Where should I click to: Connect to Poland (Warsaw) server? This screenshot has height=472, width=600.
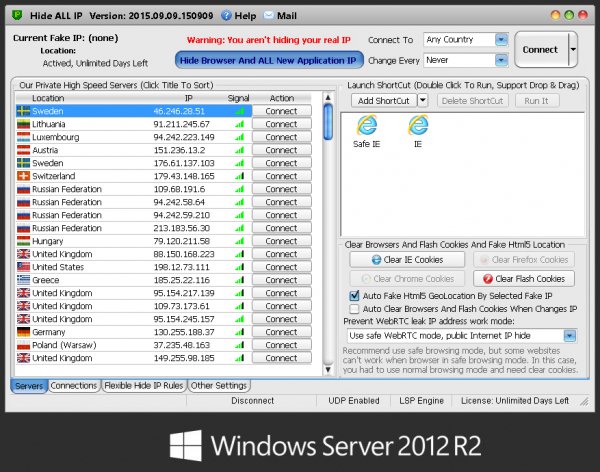pyautogui.click(x=282, y=345)
